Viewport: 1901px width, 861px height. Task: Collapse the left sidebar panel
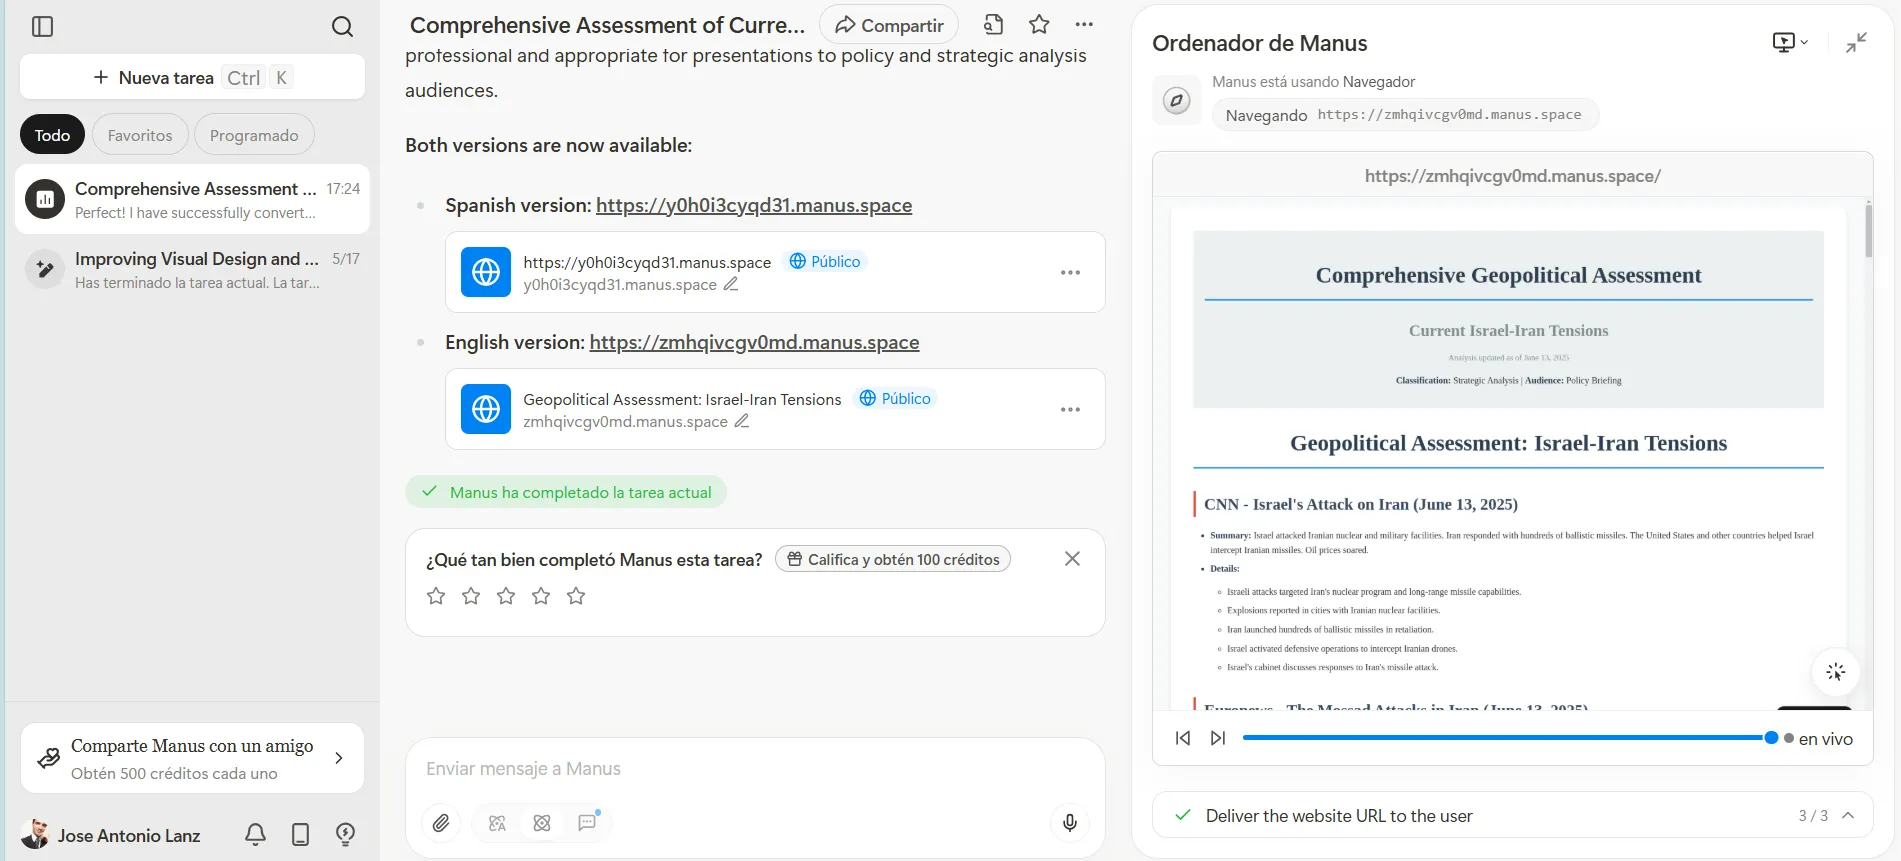(42, 26)
